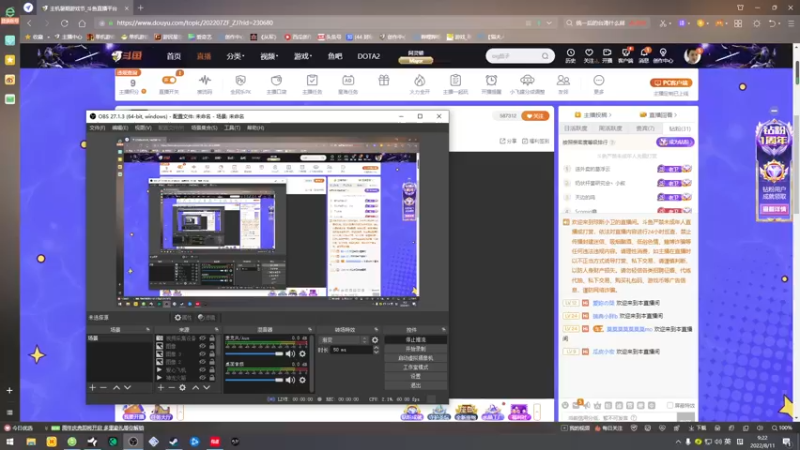Toggle the 直播开关 live switch
Image resolution: width=800 pixels, height=450 pixels.
(169, 80)
